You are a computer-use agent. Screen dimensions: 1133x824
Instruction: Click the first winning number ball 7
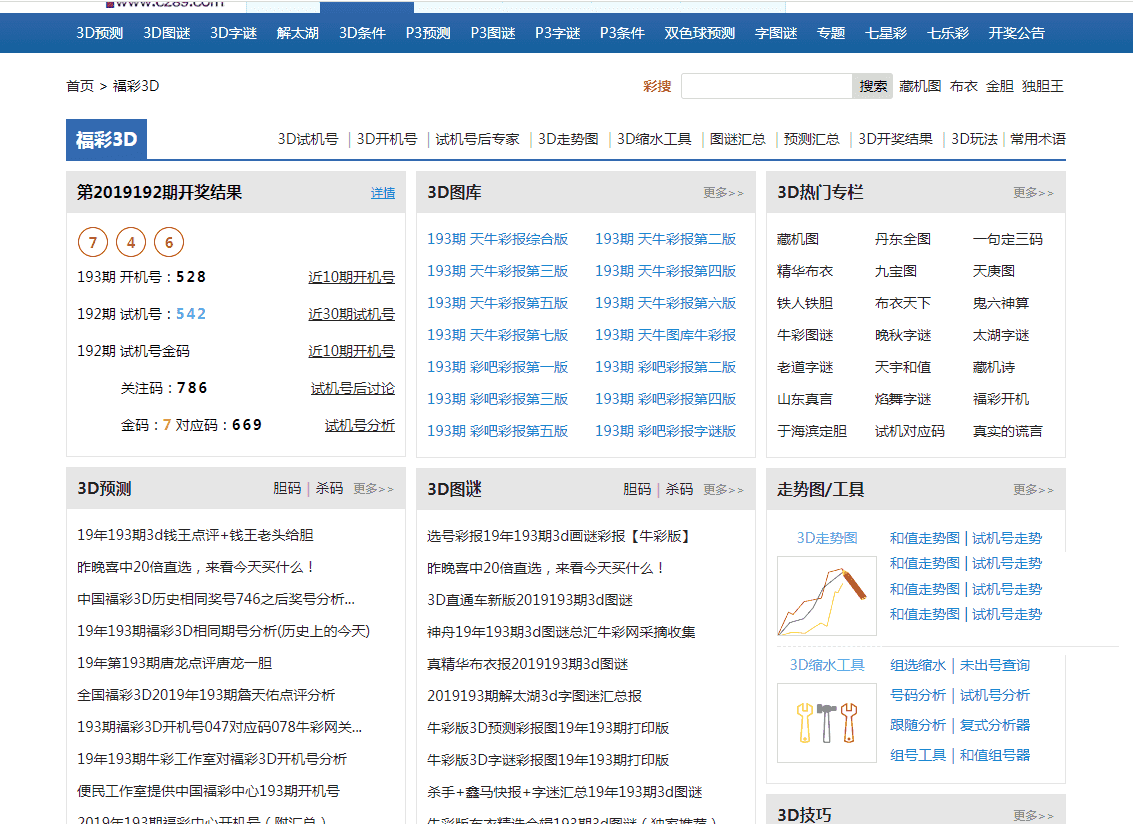93,242
